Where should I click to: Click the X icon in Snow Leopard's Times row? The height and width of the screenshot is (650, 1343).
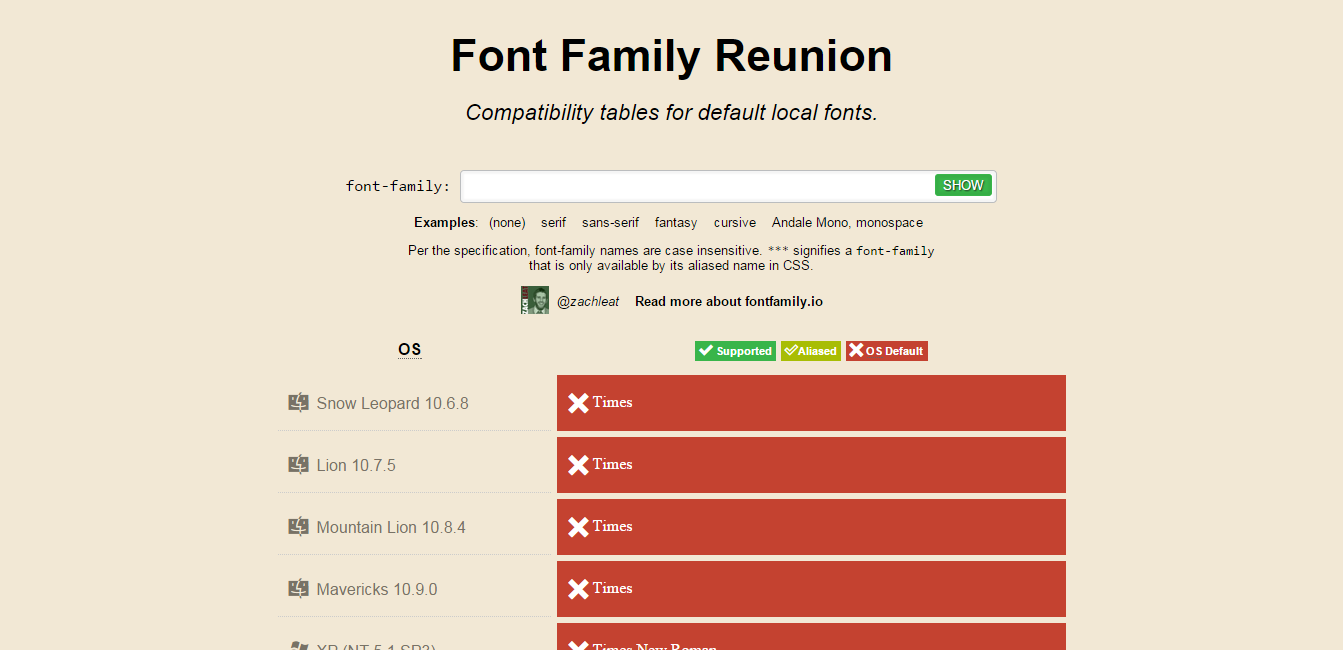pyautogui.click(x=578, y=403)
